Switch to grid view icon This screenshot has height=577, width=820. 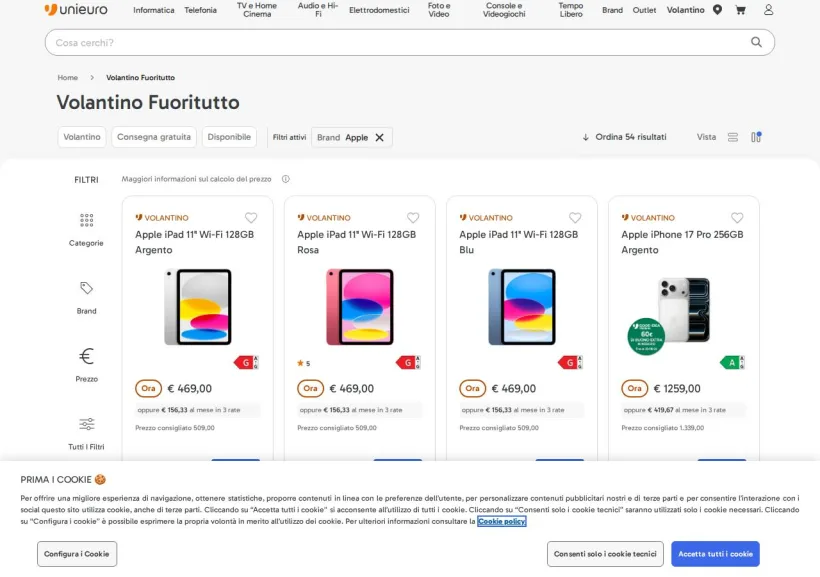click(x=756, y=137)
